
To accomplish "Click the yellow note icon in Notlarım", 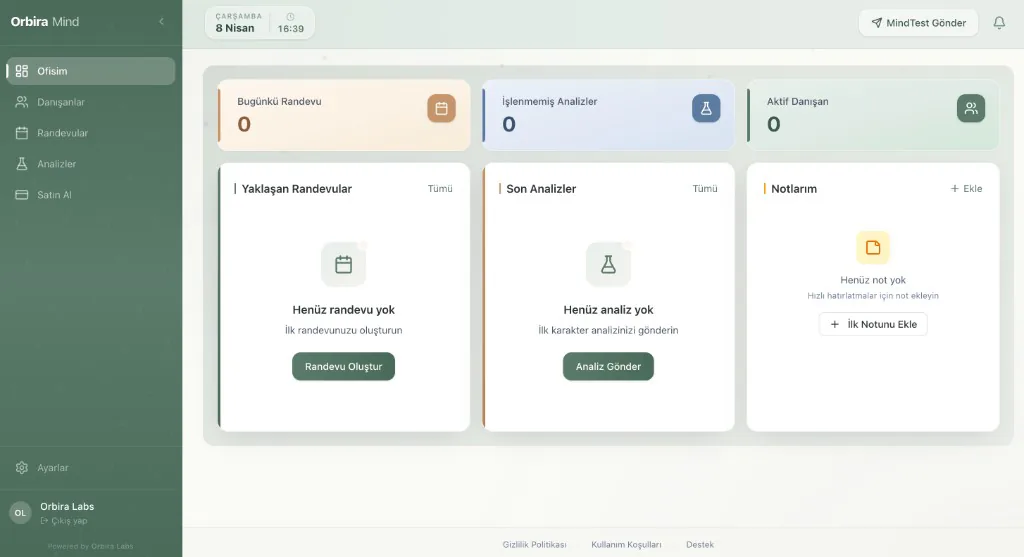I will (873, 247).
